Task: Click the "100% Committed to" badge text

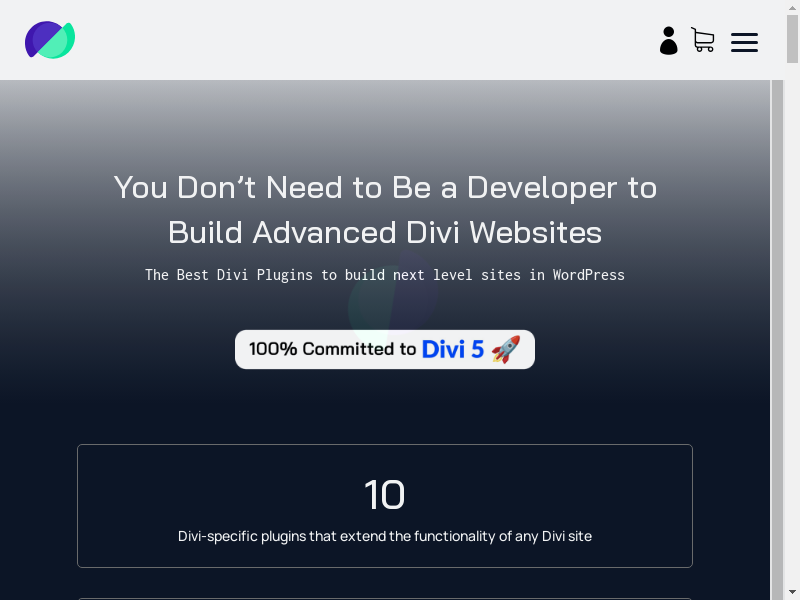Action: click(332, 349)
